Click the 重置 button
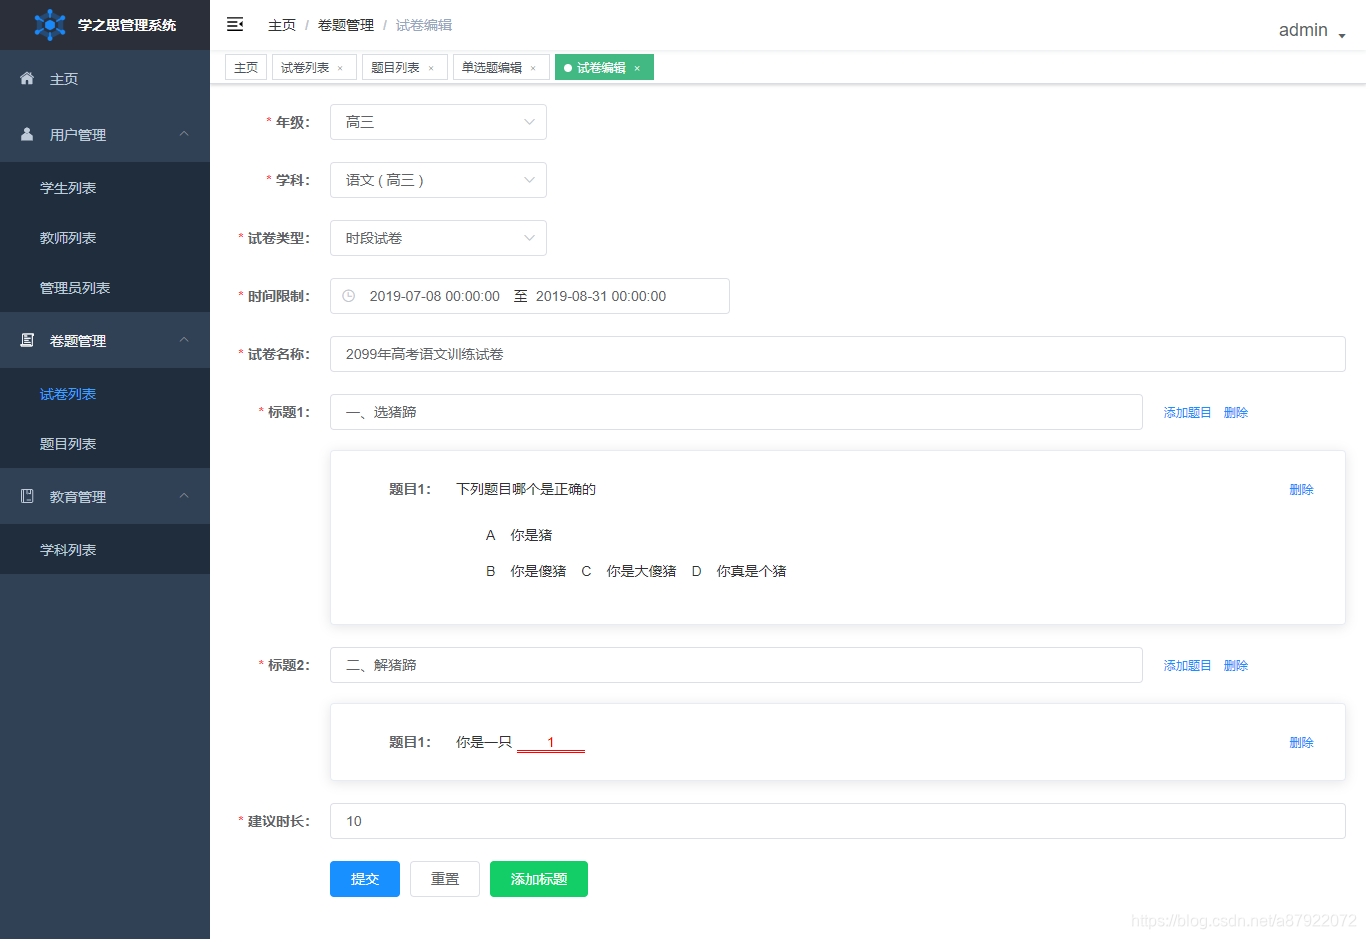The height and width of the screenshot is (939, 1366). click(x=445, y=879)
